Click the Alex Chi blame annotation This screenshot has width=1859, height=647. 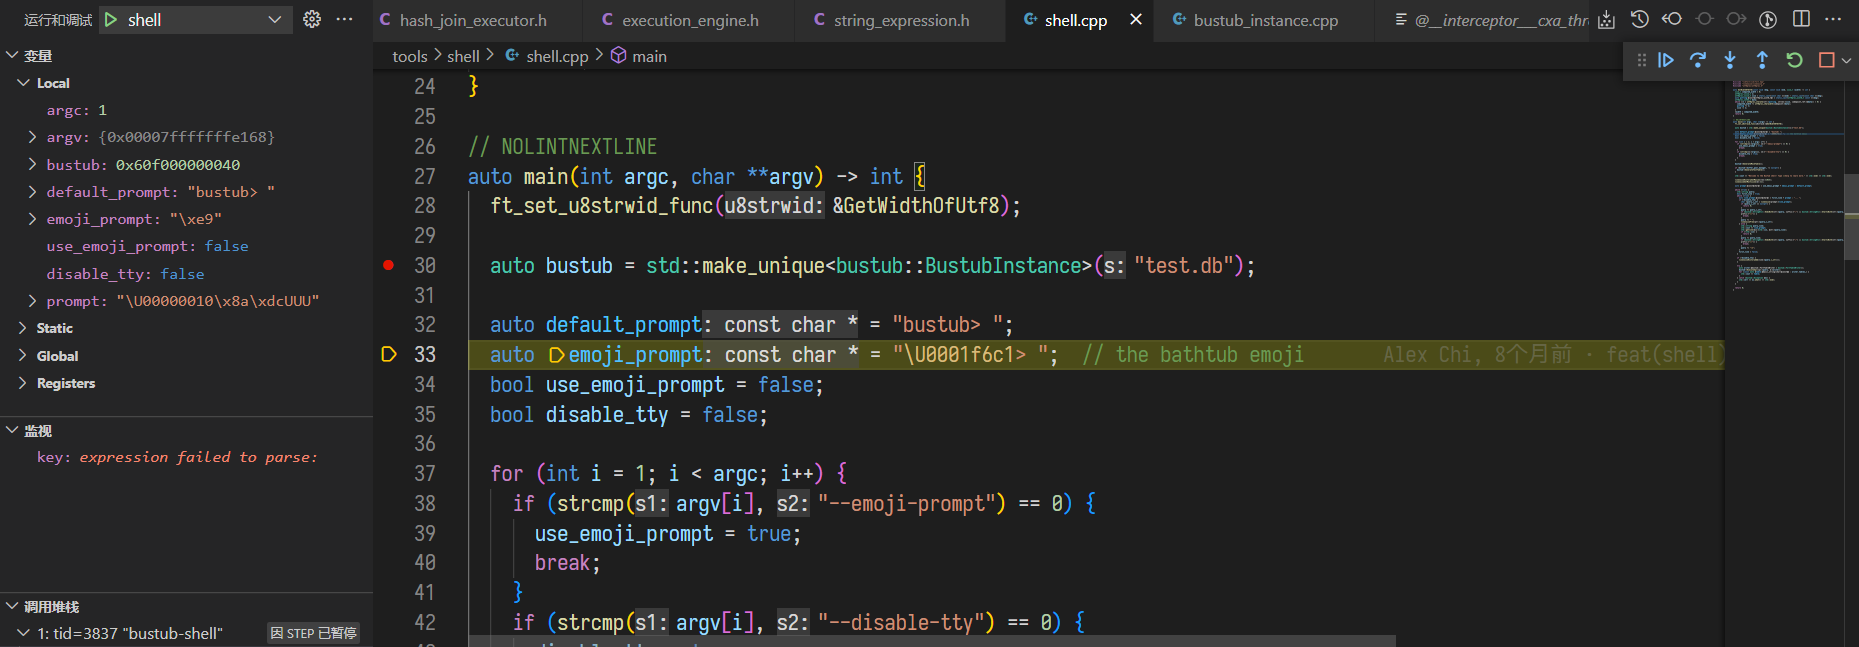[1553, 355]
